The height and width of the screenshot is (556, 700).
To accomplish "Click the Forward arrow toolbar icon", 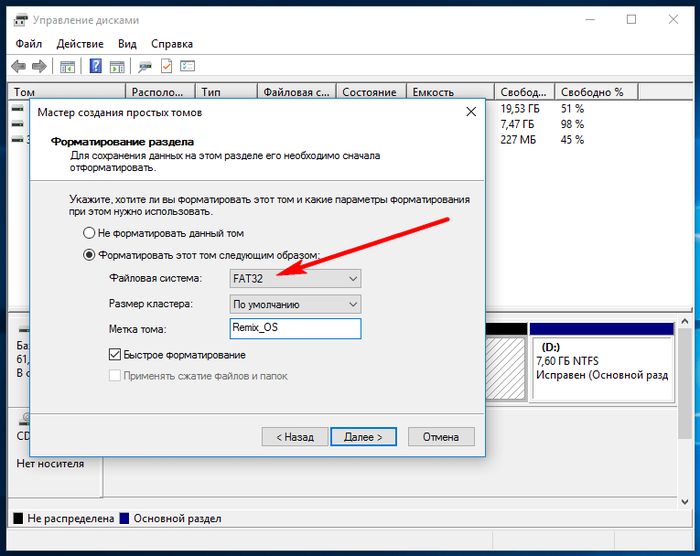I will tap(39, 66).
